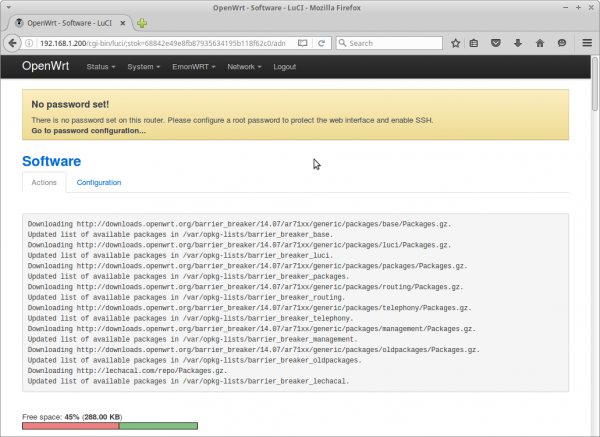Click the site information icon in address bar
The image size is (600, 437).
29,43
